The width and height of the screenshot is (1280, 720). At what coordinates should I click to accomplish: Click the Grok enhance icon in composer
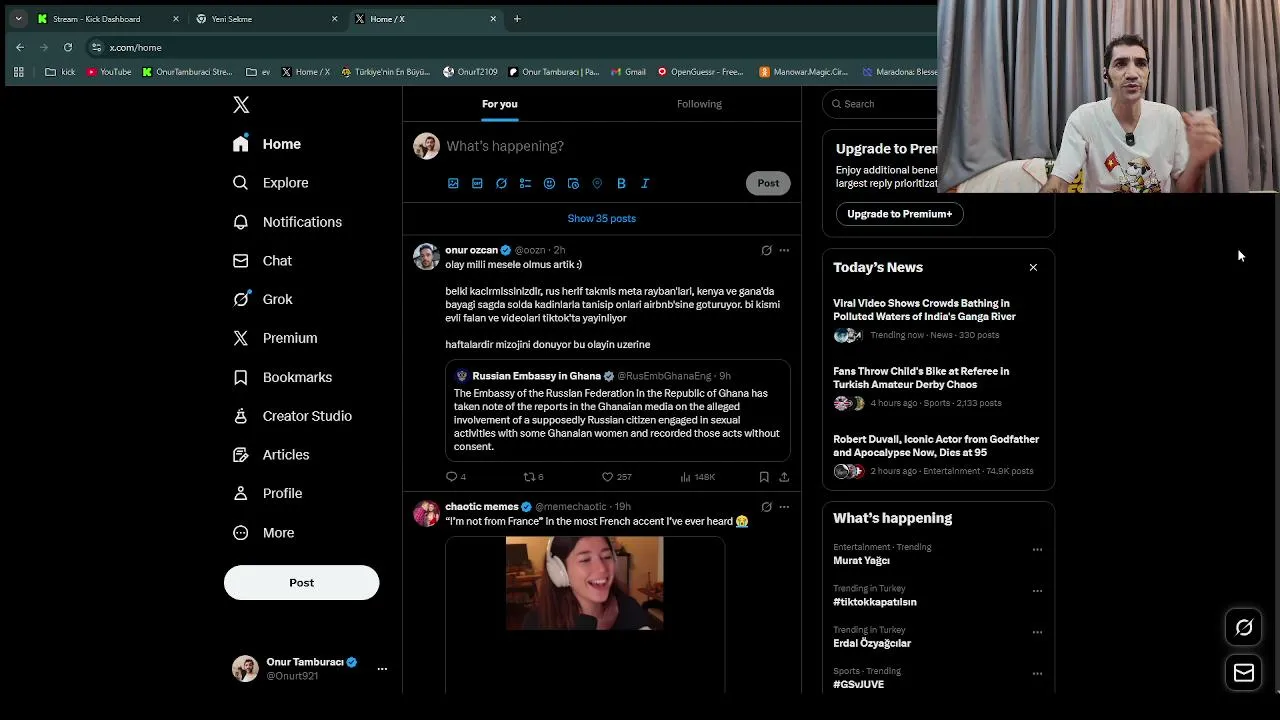coord(501,183)
